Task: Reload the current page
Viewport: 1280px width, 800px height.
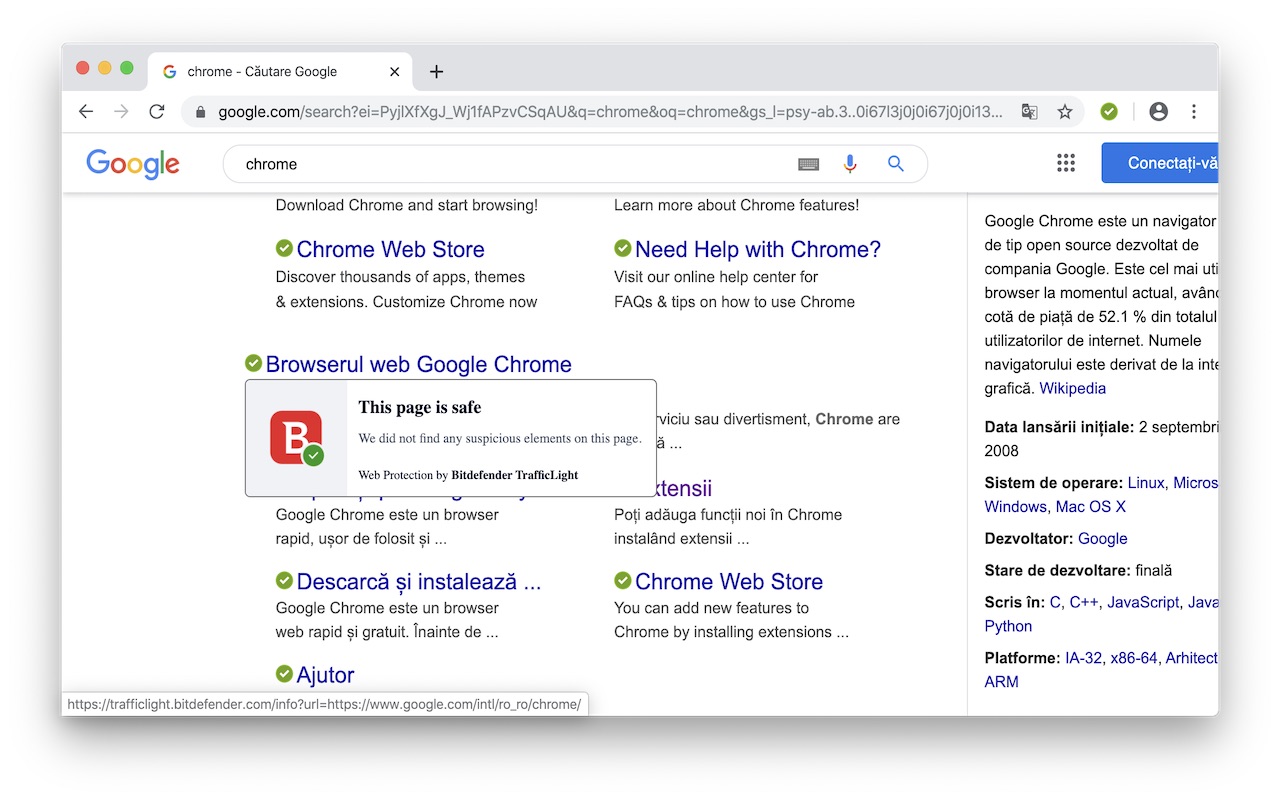Action: (157, 112)
